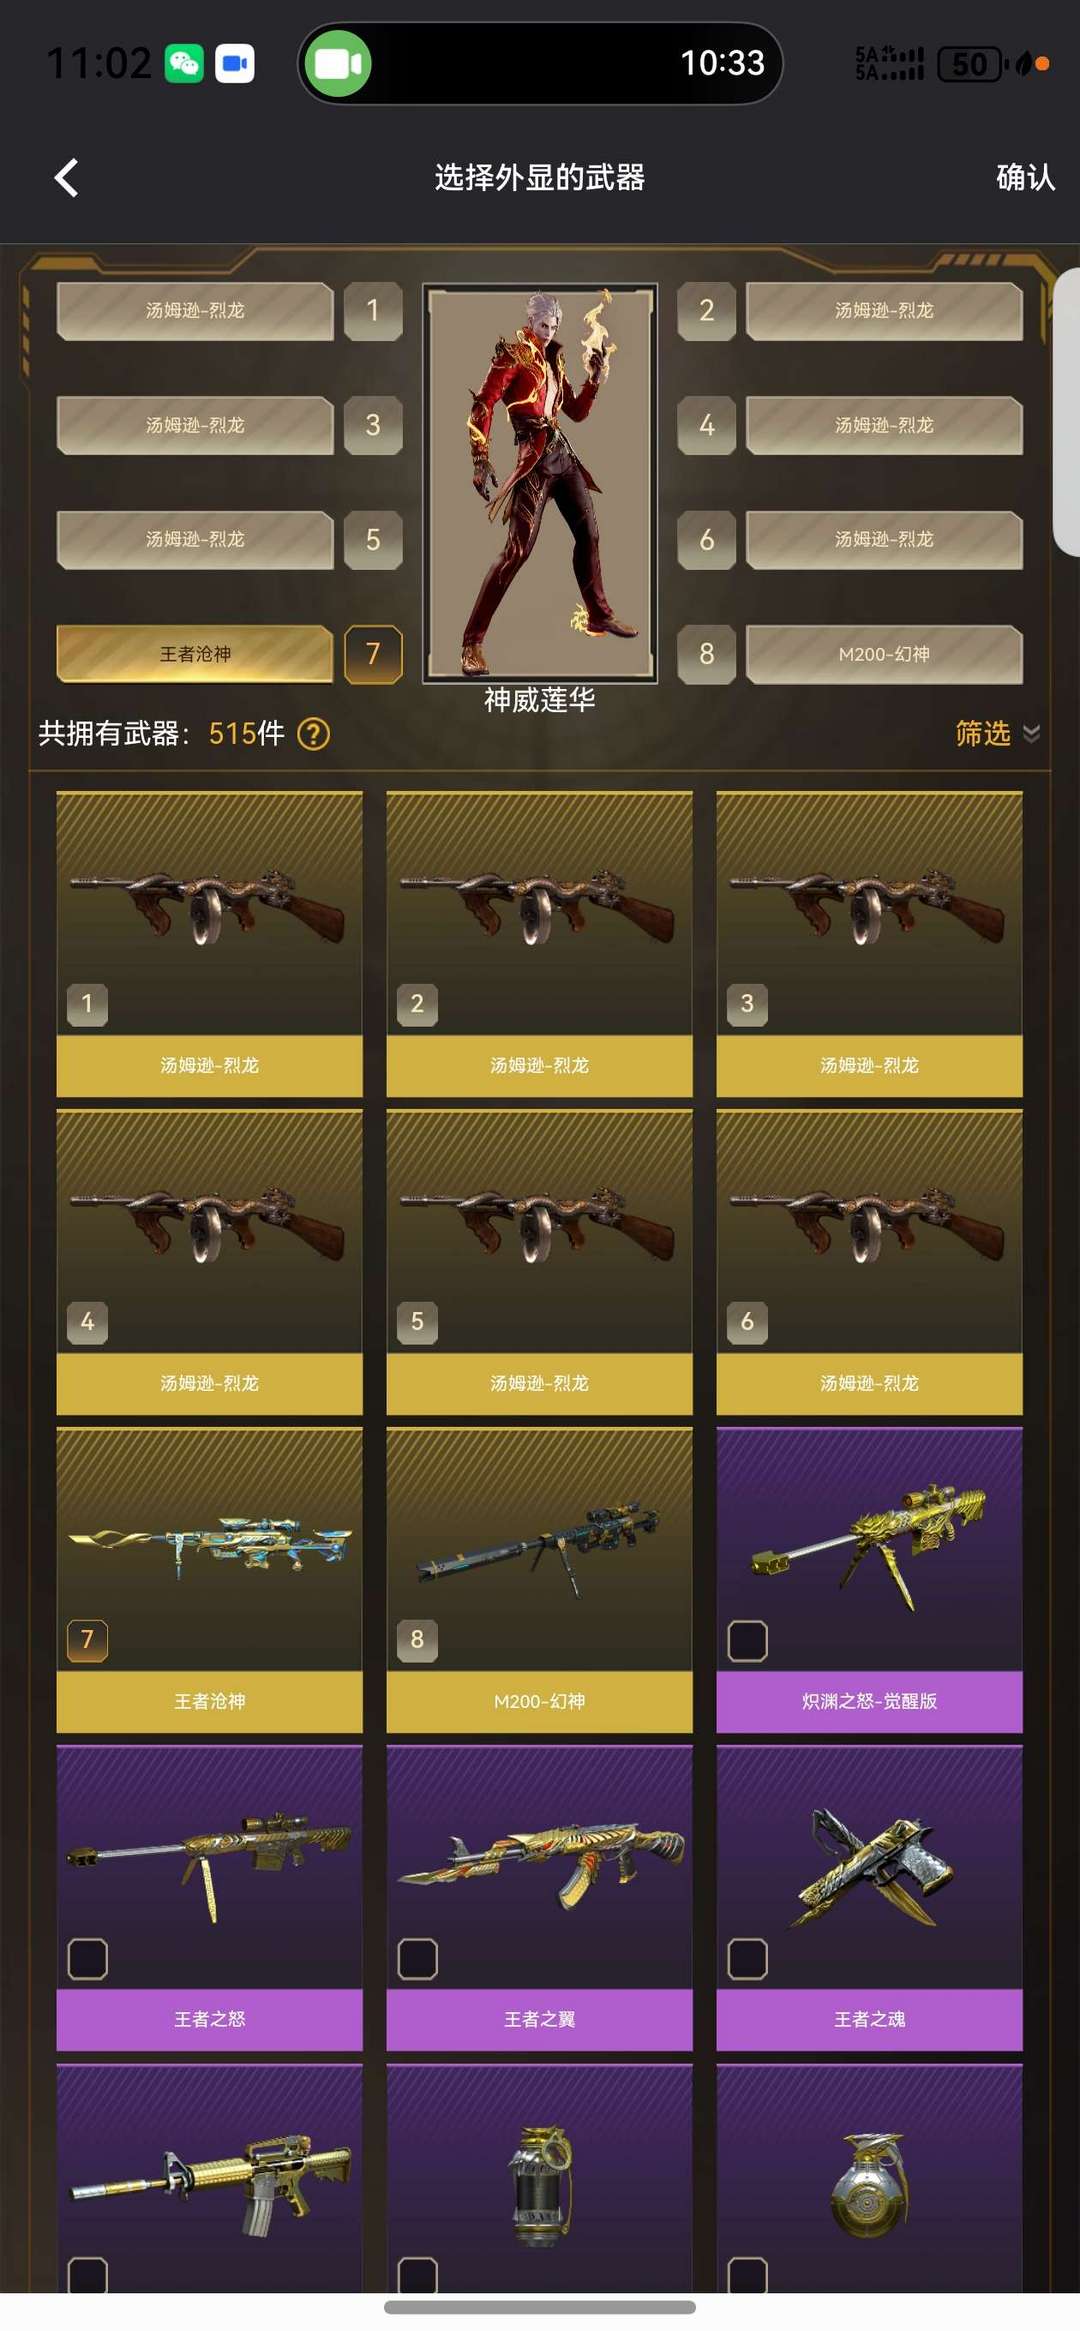
Task: Select slot number 8 badge
Action: point(707,654)
